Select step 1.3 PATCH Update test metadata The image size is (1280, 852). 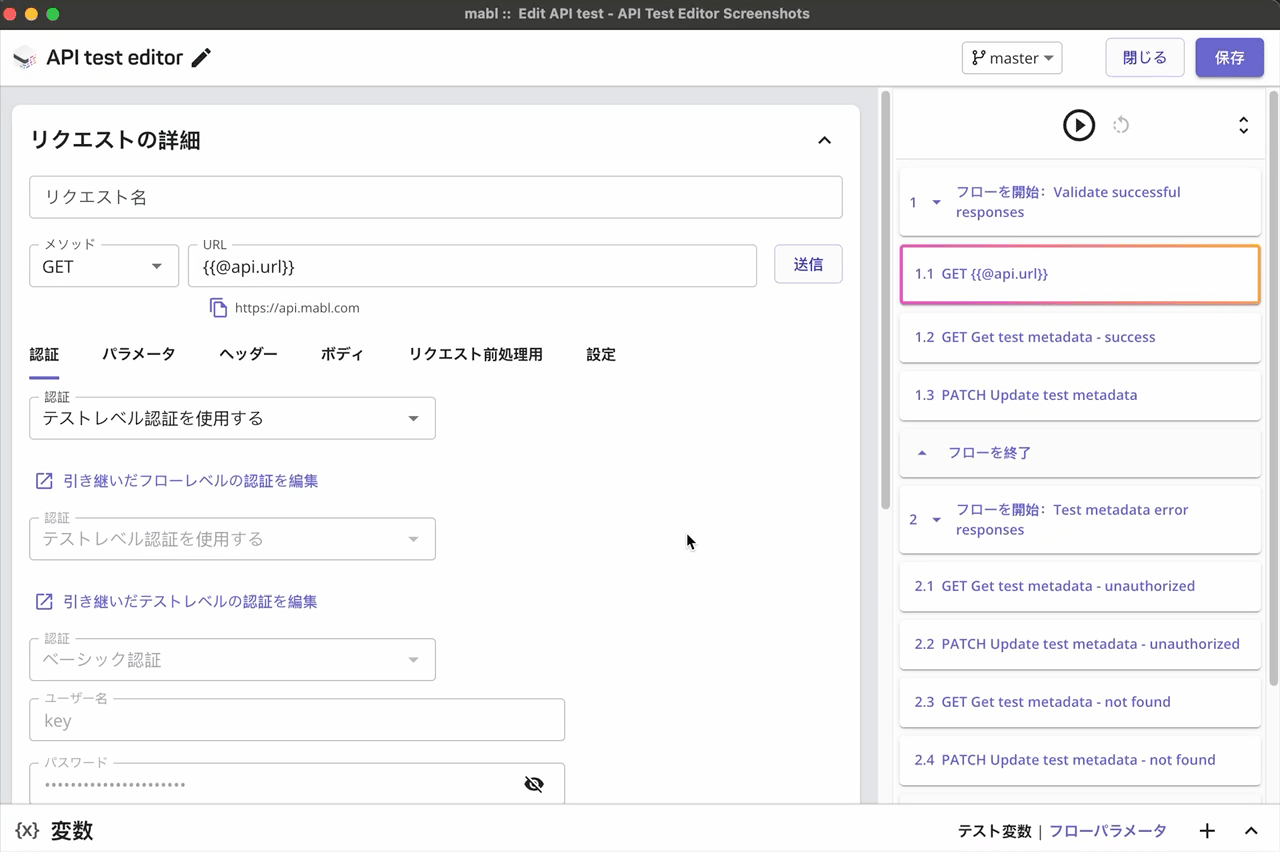click(x=1080, y=395)
